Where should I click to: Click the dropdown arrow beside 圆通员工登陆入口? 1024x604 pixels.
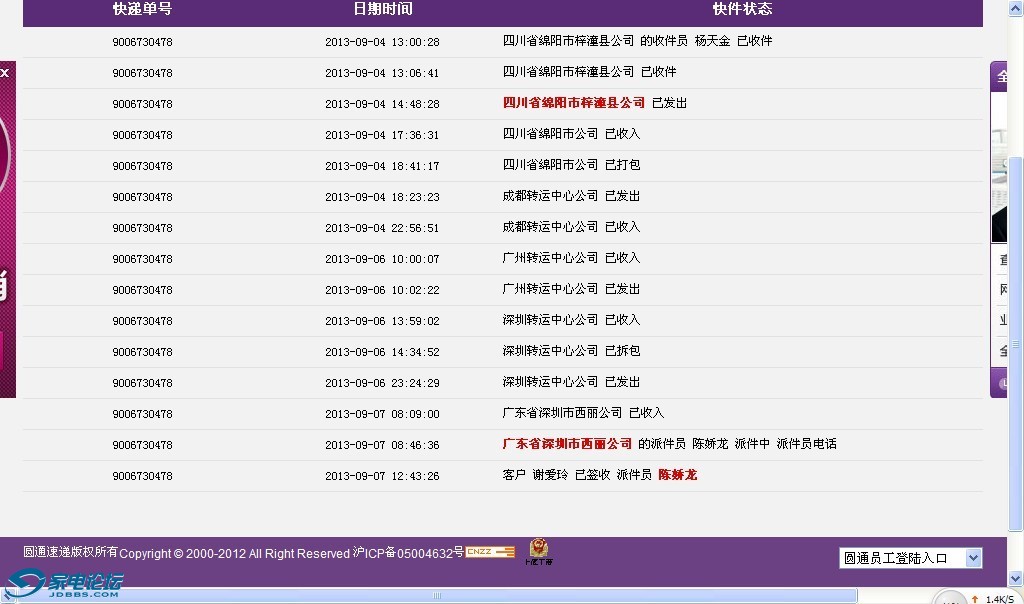[x=973, y=558]
